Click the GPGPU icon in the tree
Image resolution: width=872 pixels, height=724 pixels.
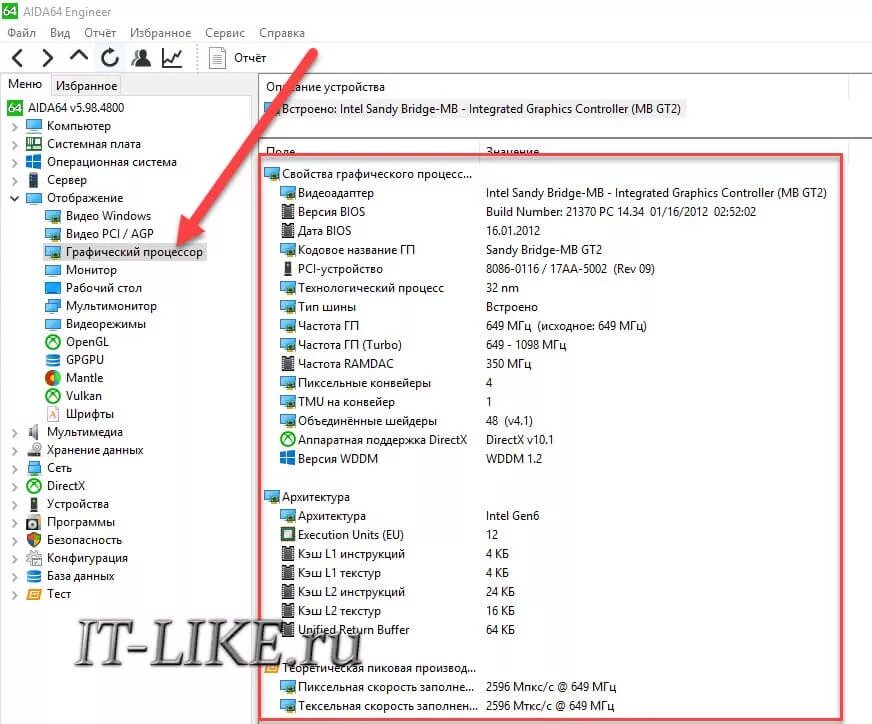52,360
